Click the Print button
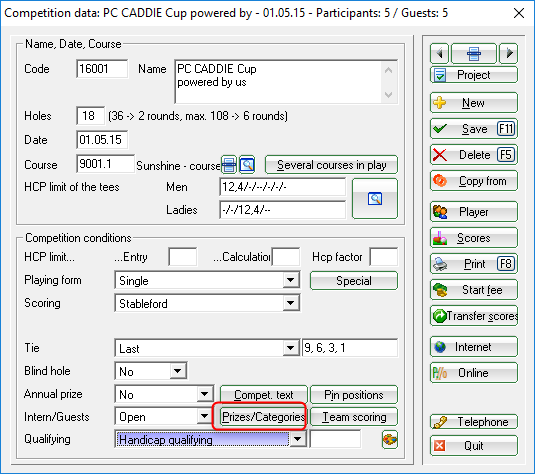 click(x=474, y=263)
